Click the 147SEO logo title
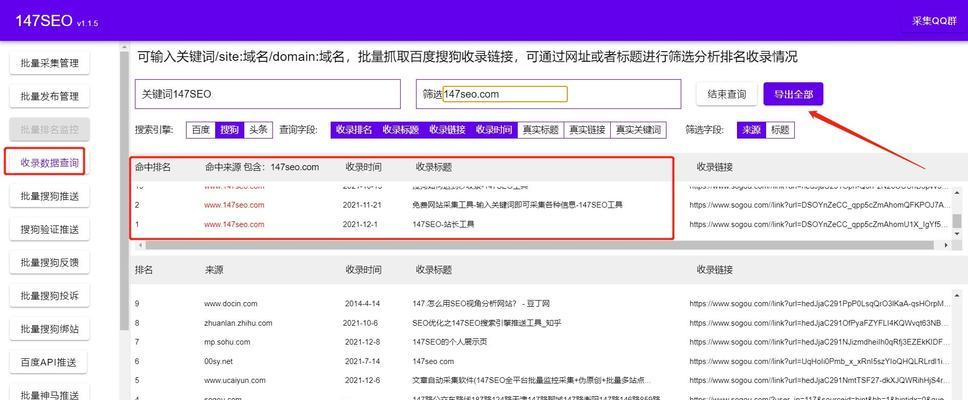 [44, 22]
